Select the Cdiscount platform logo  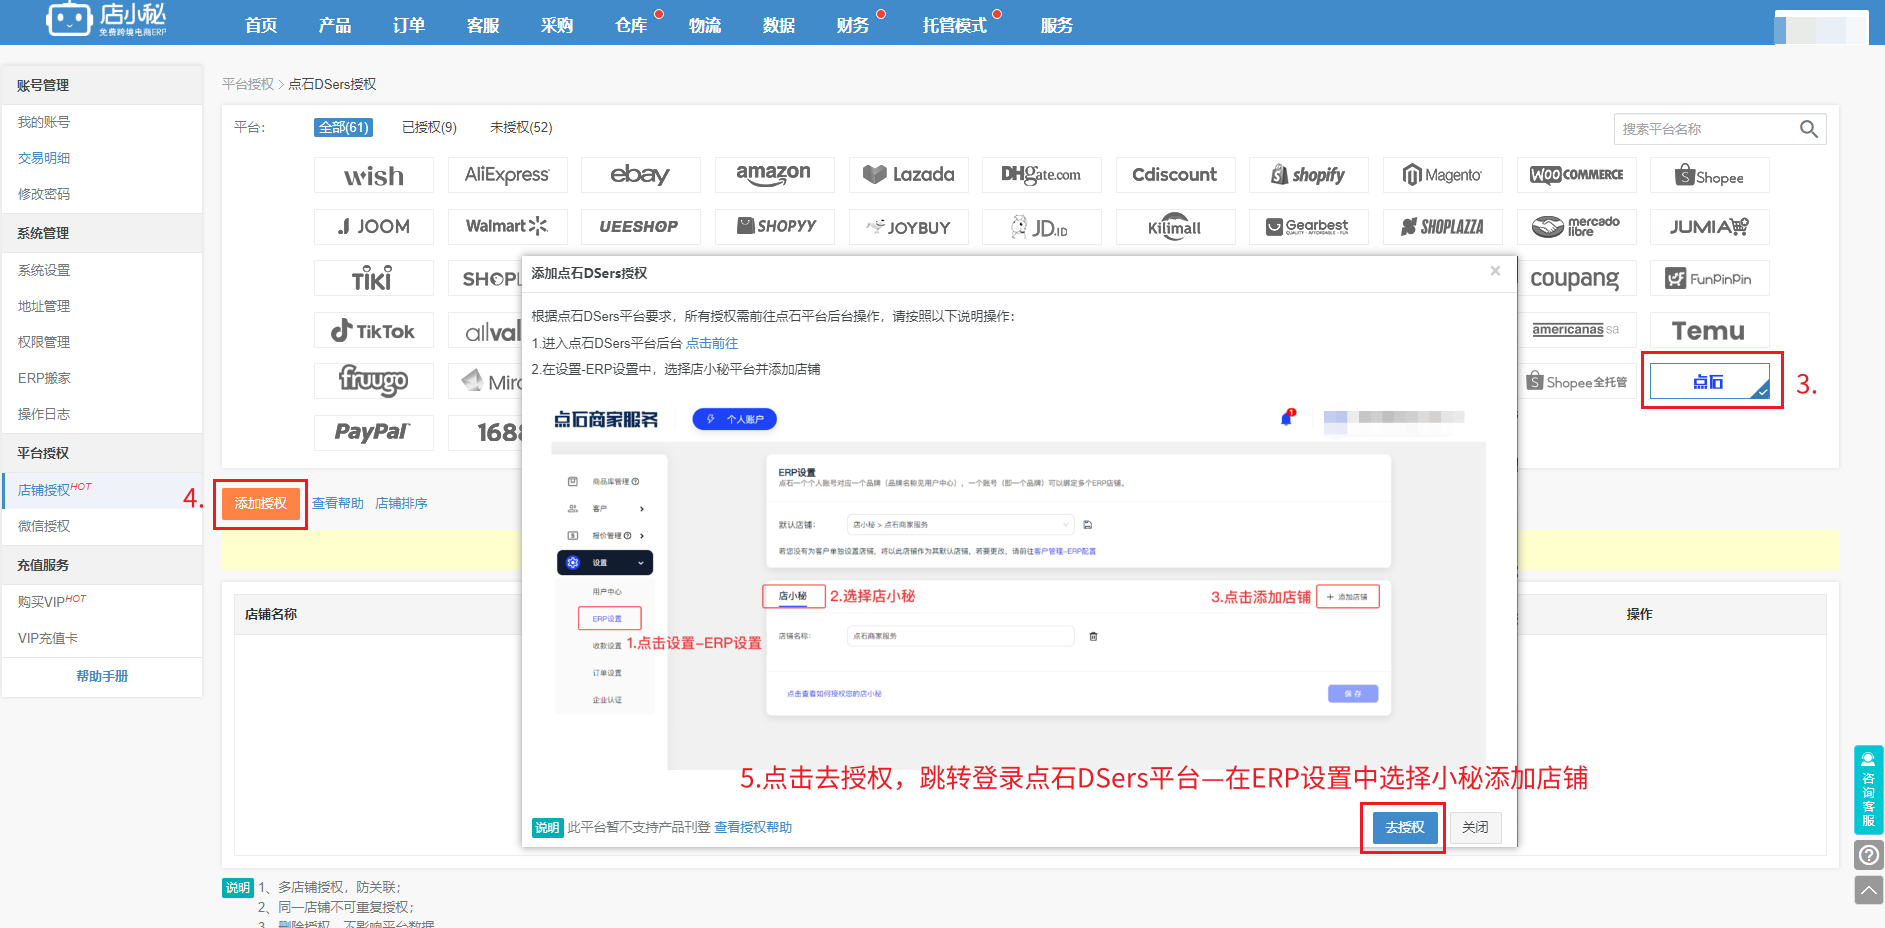(x=1175, y=175)
